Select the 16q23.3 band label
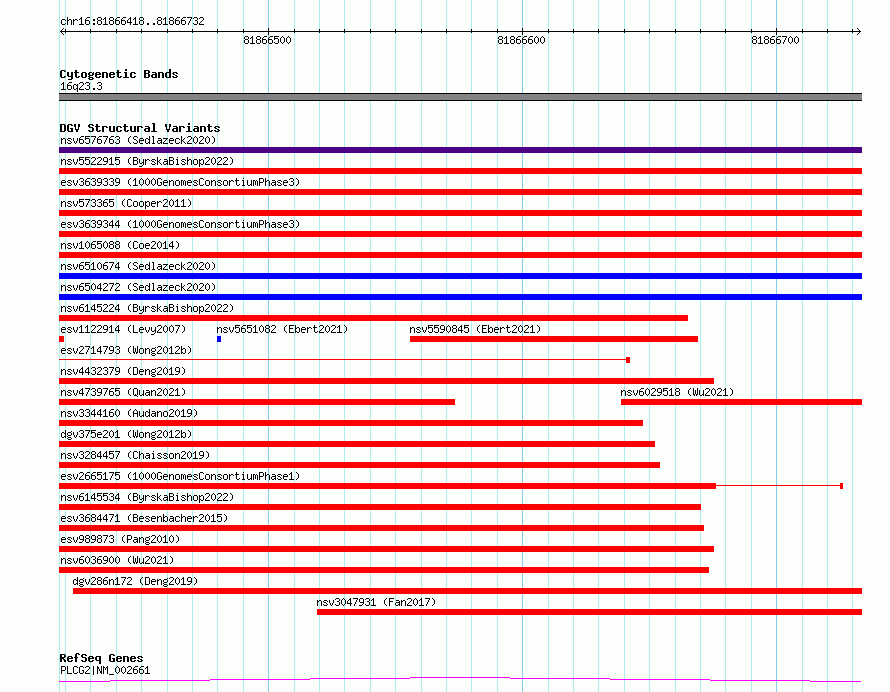890x692 pixels. (x=81, y=86)
